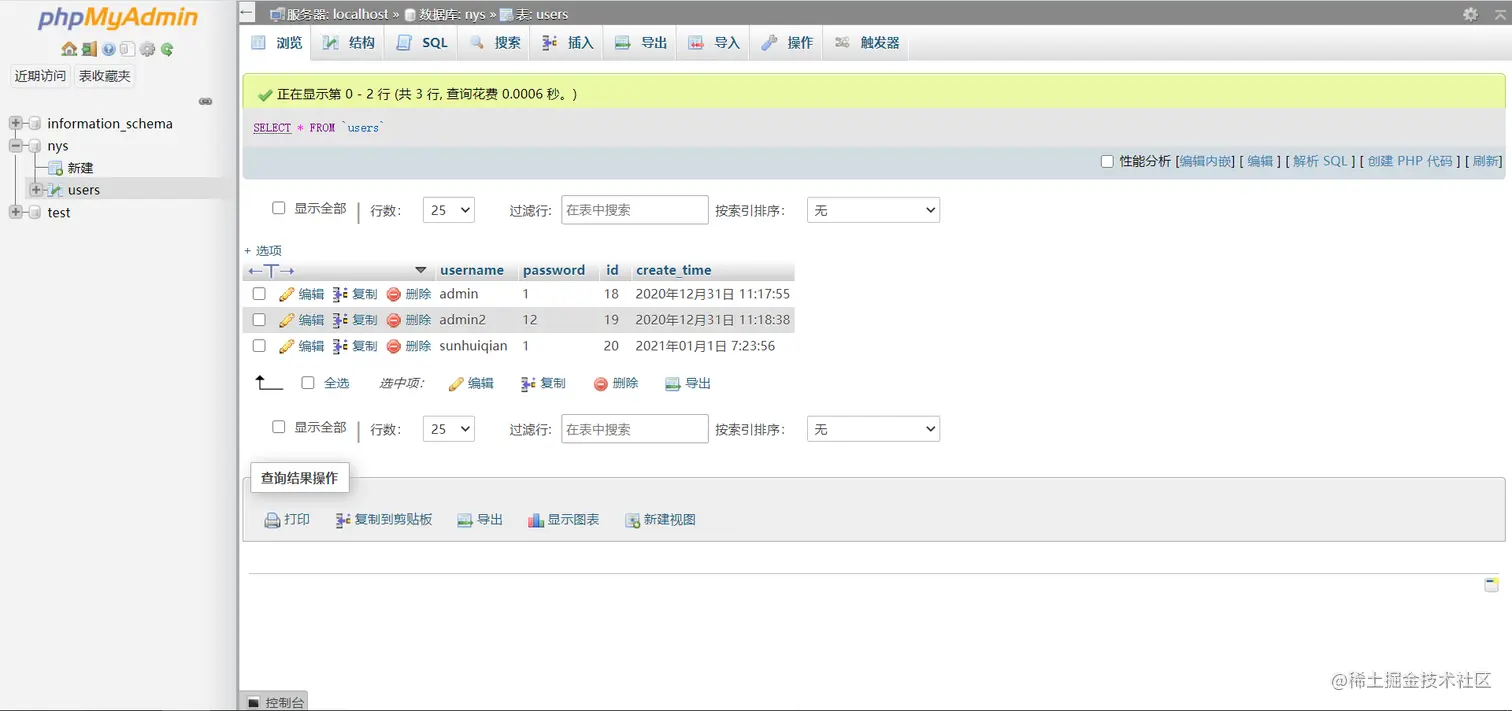Open the 操作 operations tab
Viewport: 1512px width, 711px height.
[787, 43]
